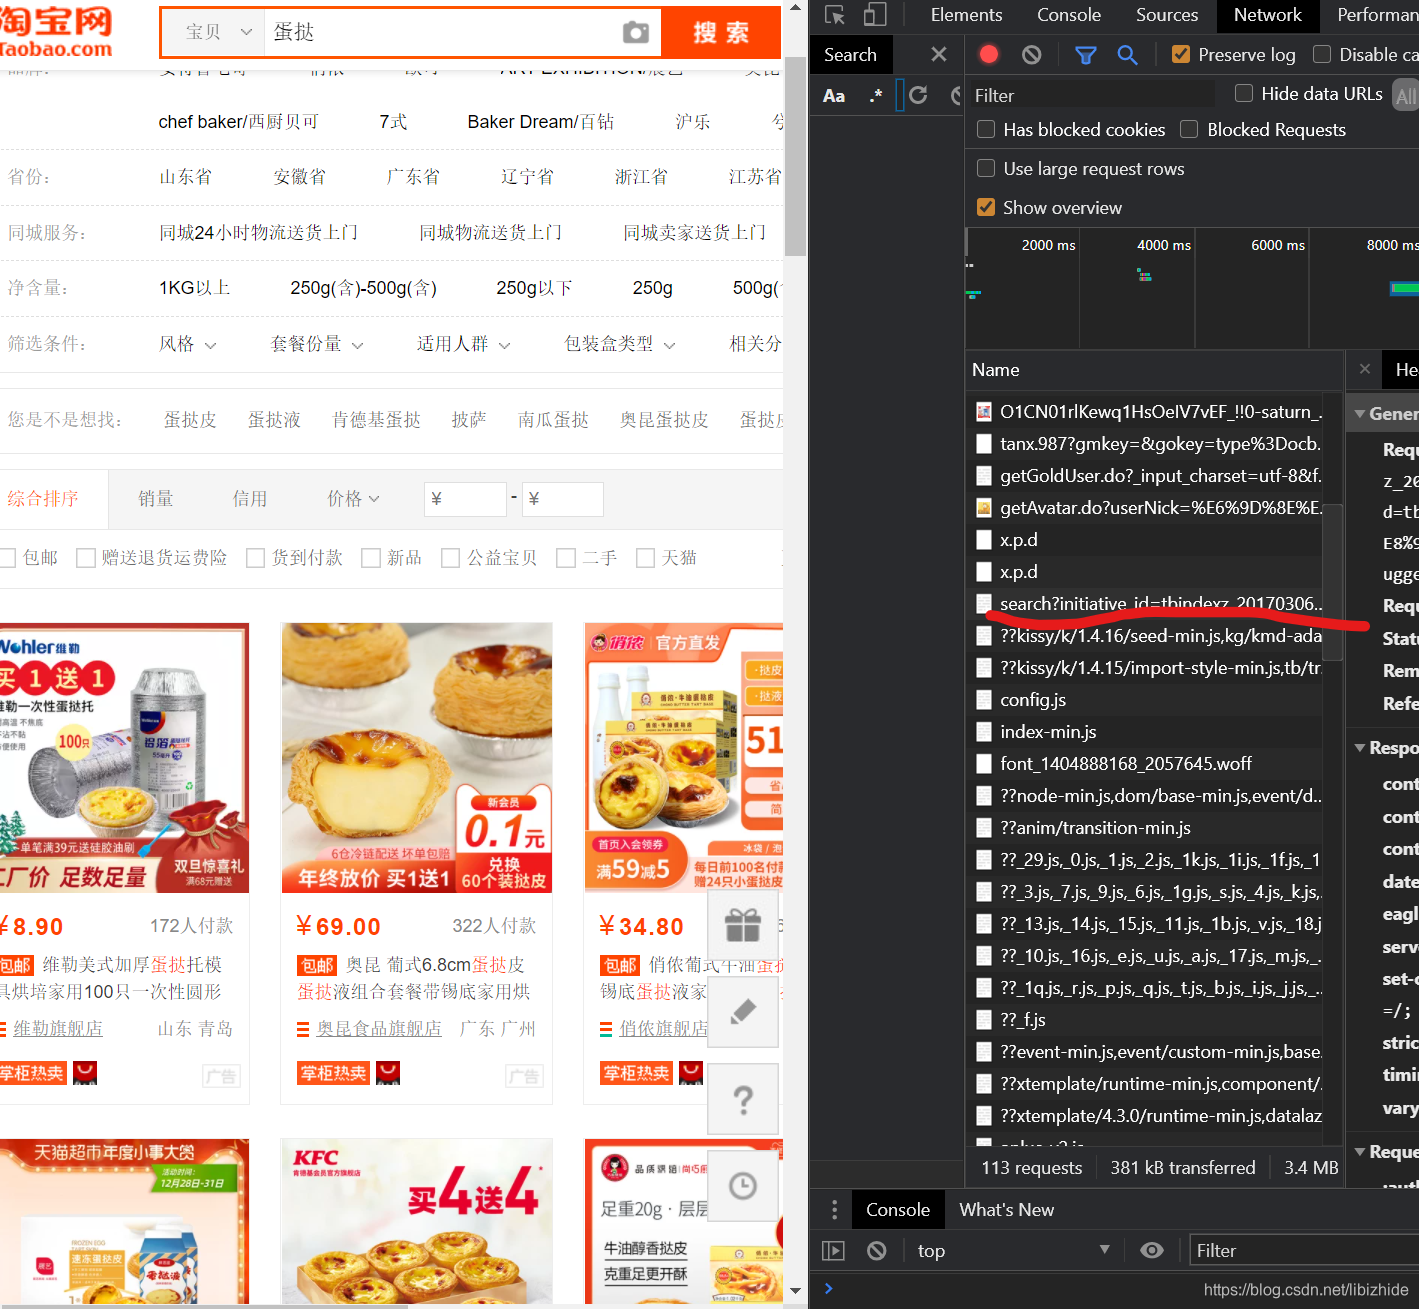Close the request details pane
The height and width of the screenshot is (1309, 1419).
click(x=1364, y=369)
